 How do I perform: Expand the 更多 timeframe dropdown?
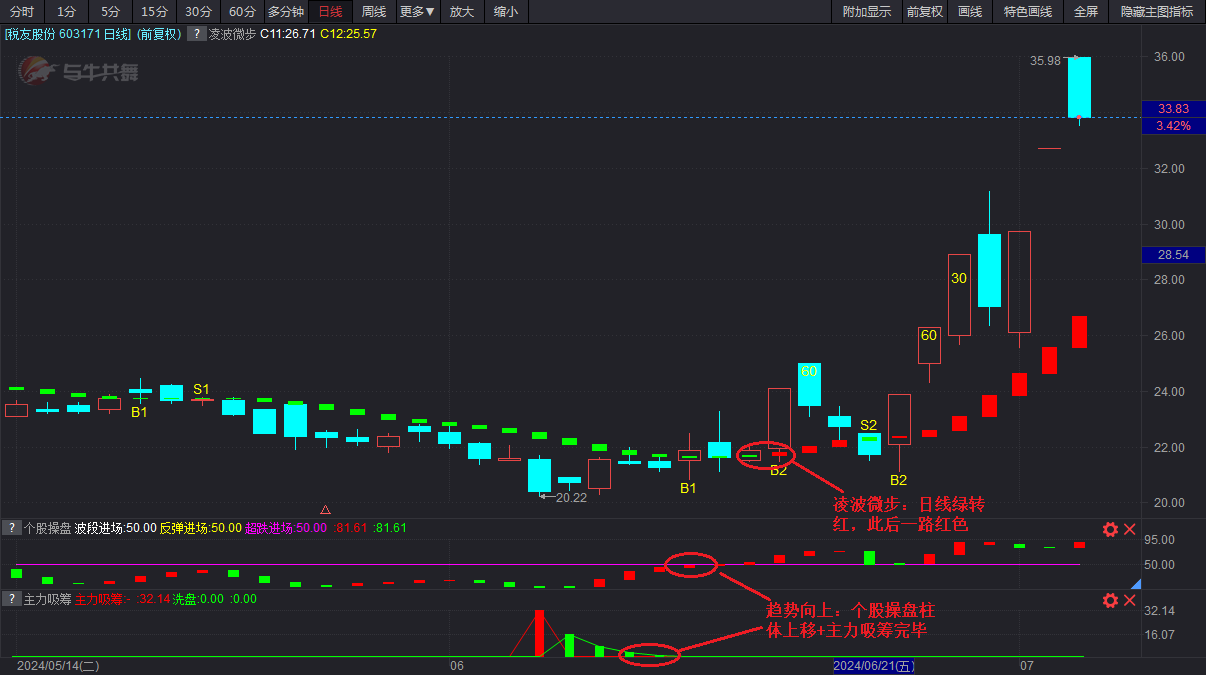(417, 12)
